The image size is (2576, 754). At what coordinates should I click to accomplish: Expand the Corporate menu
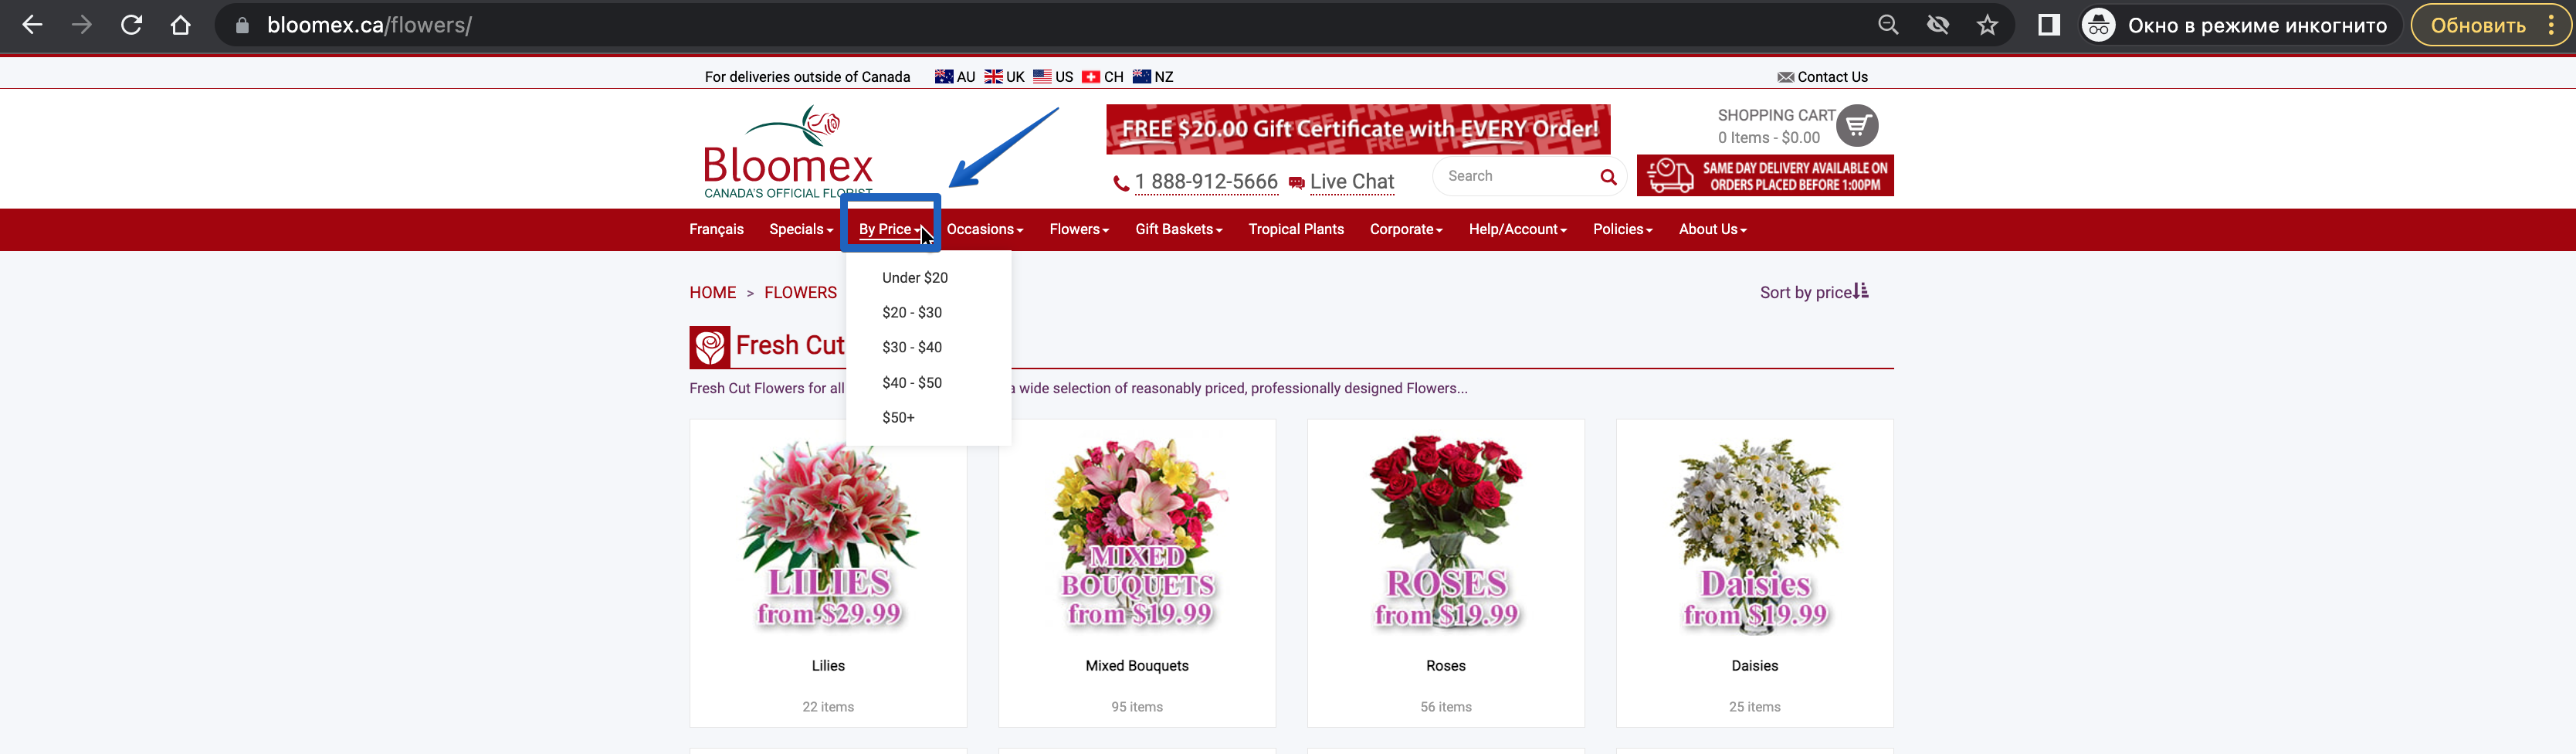click(1406, 229)
